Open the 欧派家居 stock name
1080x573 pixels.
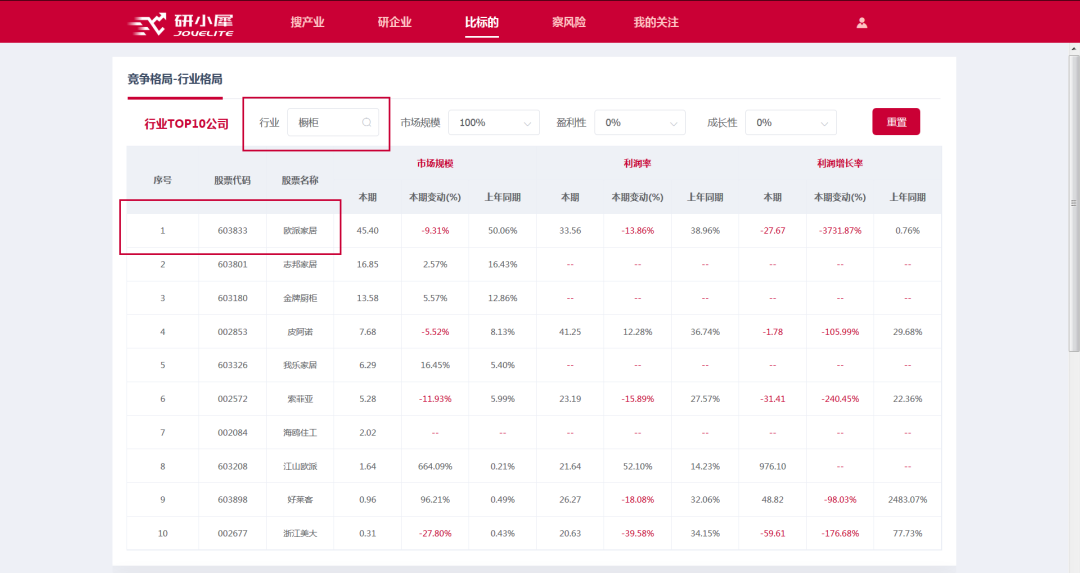[x=300, y=231]
